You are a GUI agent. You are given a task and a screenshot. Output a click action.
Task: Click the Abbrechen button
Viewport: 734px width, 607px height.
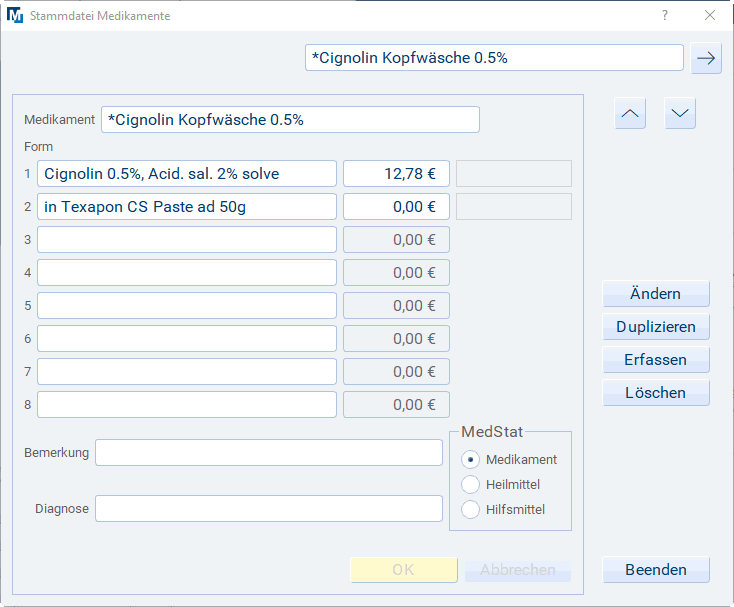point(518,570)
